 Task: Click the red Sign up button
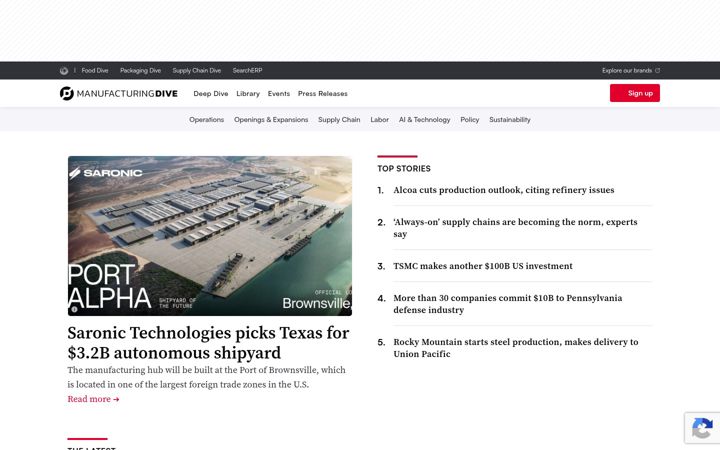(x=635, y=93)
